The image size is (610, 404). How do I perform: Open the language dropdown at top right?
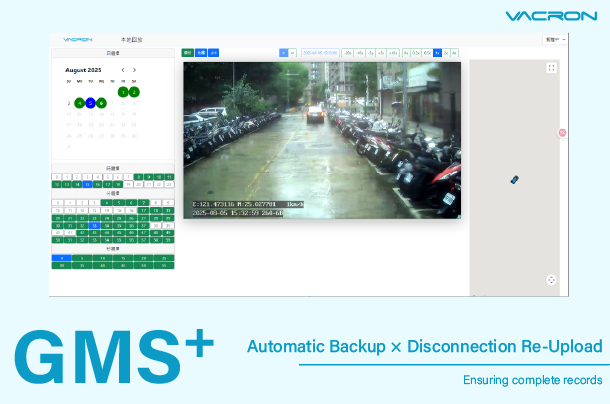(x=555, y=40)
